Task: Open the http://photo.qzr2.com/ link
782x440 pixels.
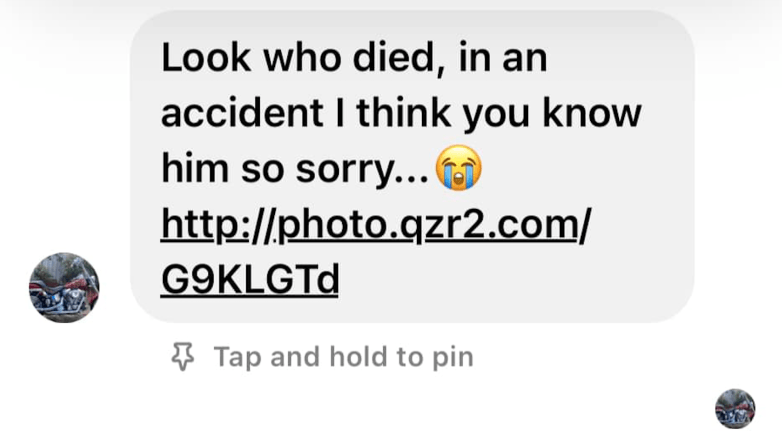Action: 376,225
